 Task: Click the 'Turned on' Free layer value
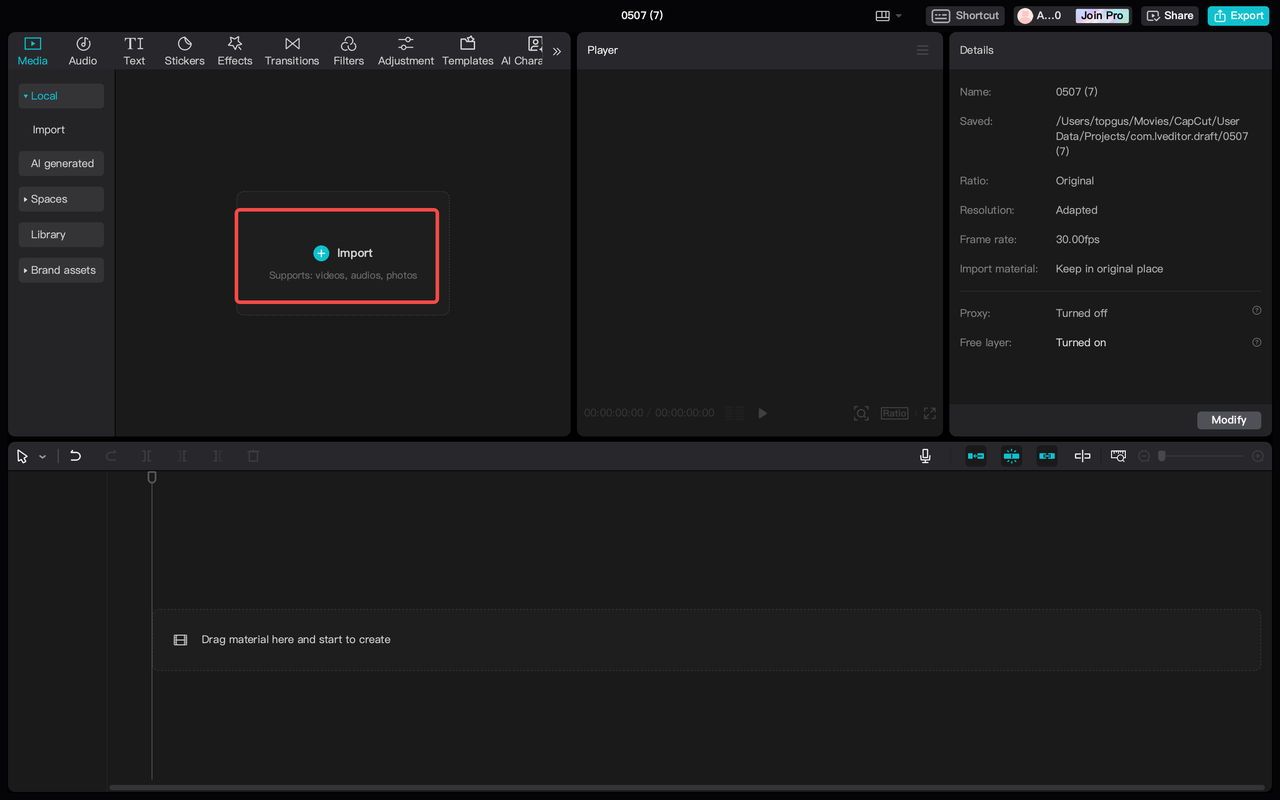coord(1081,342)
